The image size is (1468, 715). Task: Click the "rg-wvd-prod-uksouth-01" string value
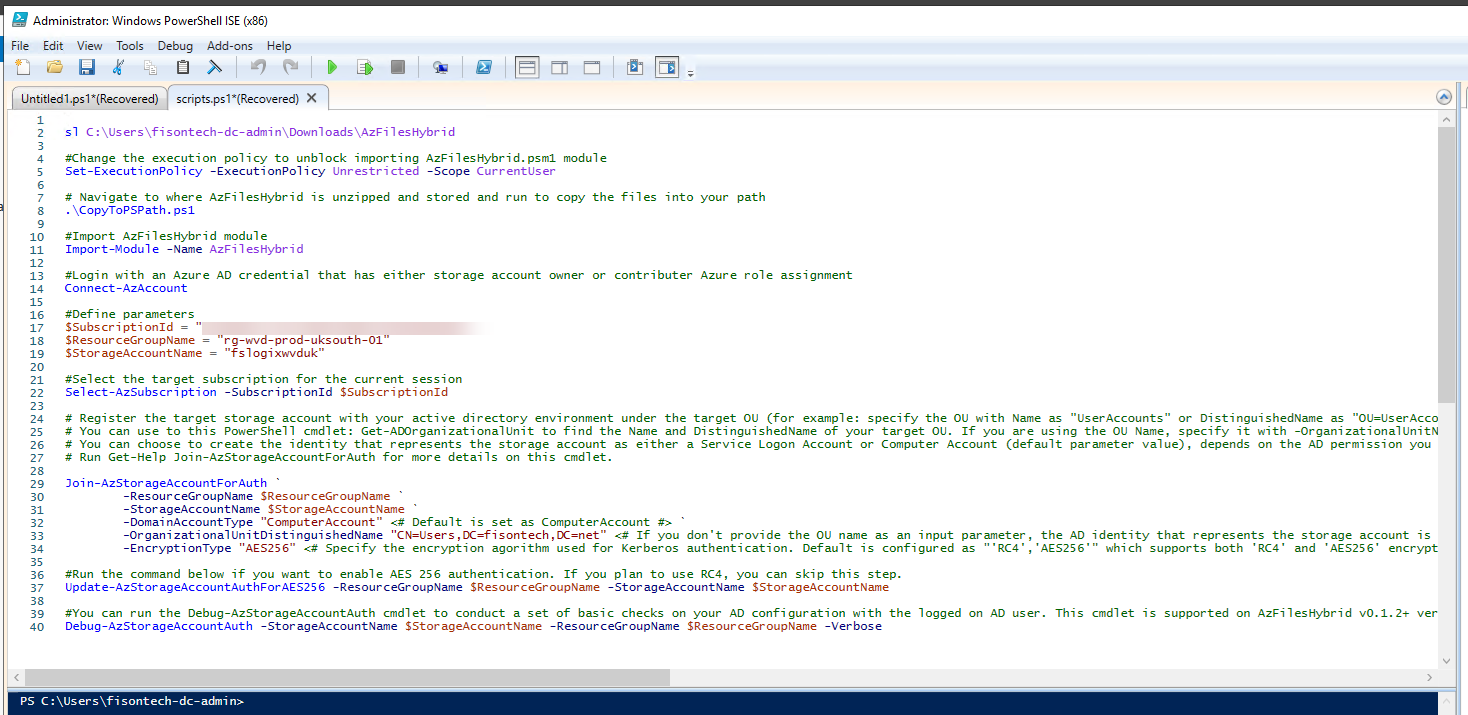pyautogui.click(x=302, y=340)
